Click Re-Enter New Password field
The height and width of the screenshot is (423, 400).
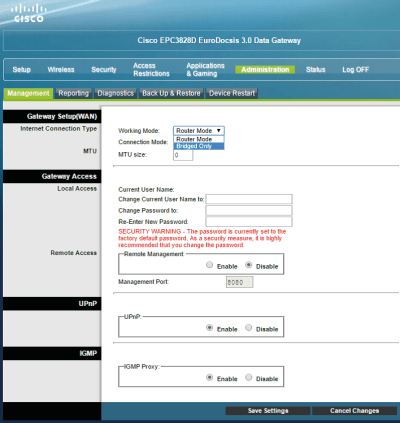click(x=249, y=222)
